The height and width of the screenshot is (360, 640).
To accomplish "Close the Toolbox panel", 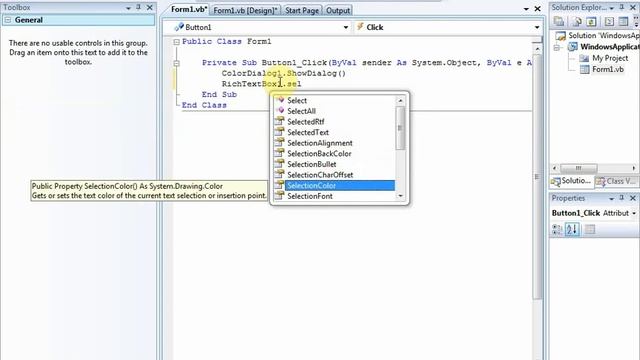I will [x=150, y=7].
